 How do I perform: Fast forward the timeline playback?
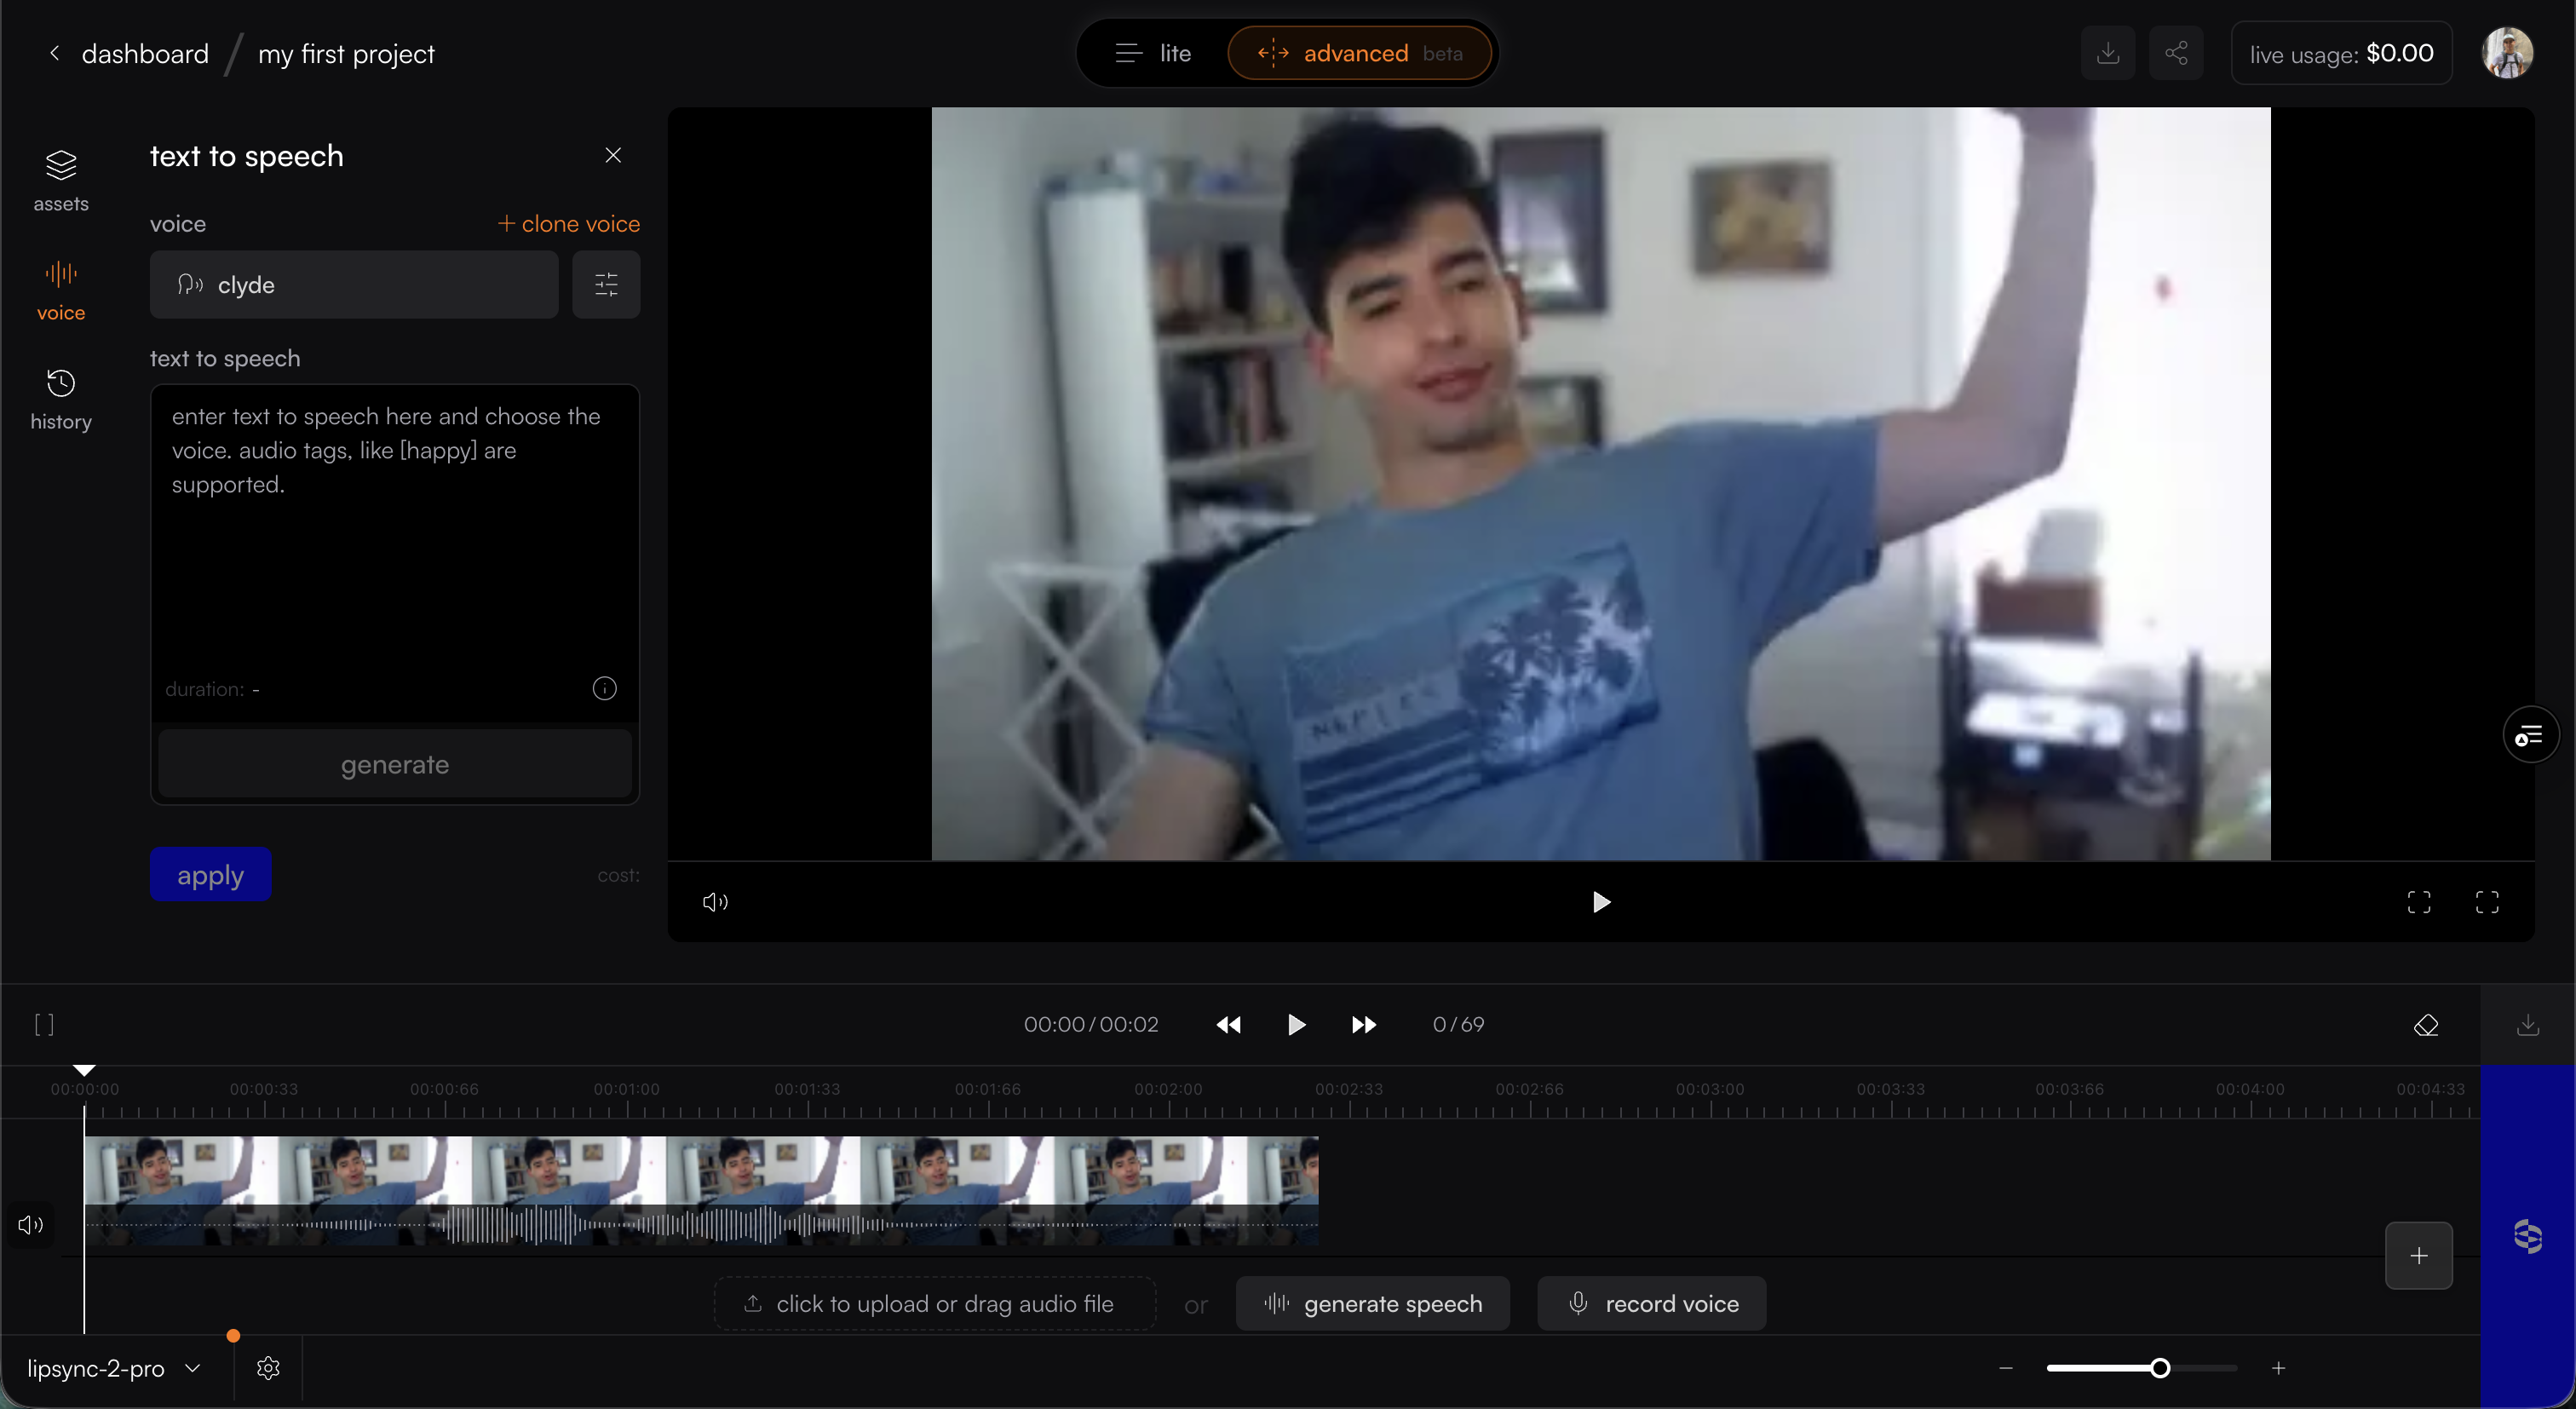click(1364, 1025)
